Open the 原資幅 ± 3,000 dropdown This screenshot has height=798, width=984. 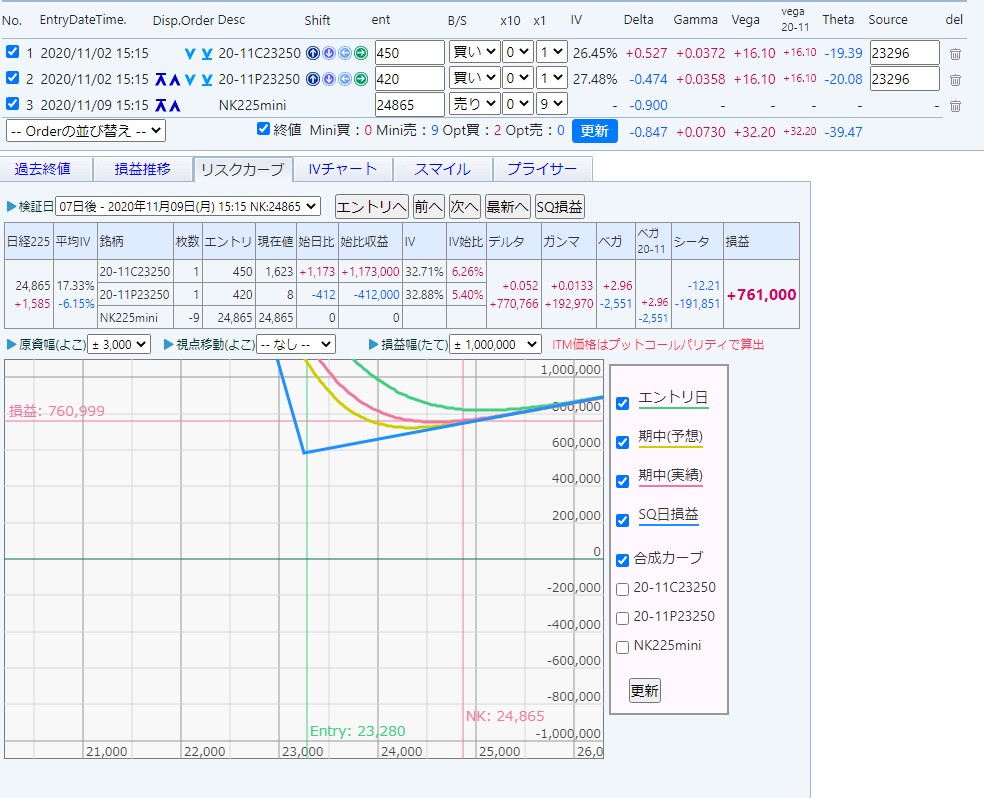pos(119,344)
